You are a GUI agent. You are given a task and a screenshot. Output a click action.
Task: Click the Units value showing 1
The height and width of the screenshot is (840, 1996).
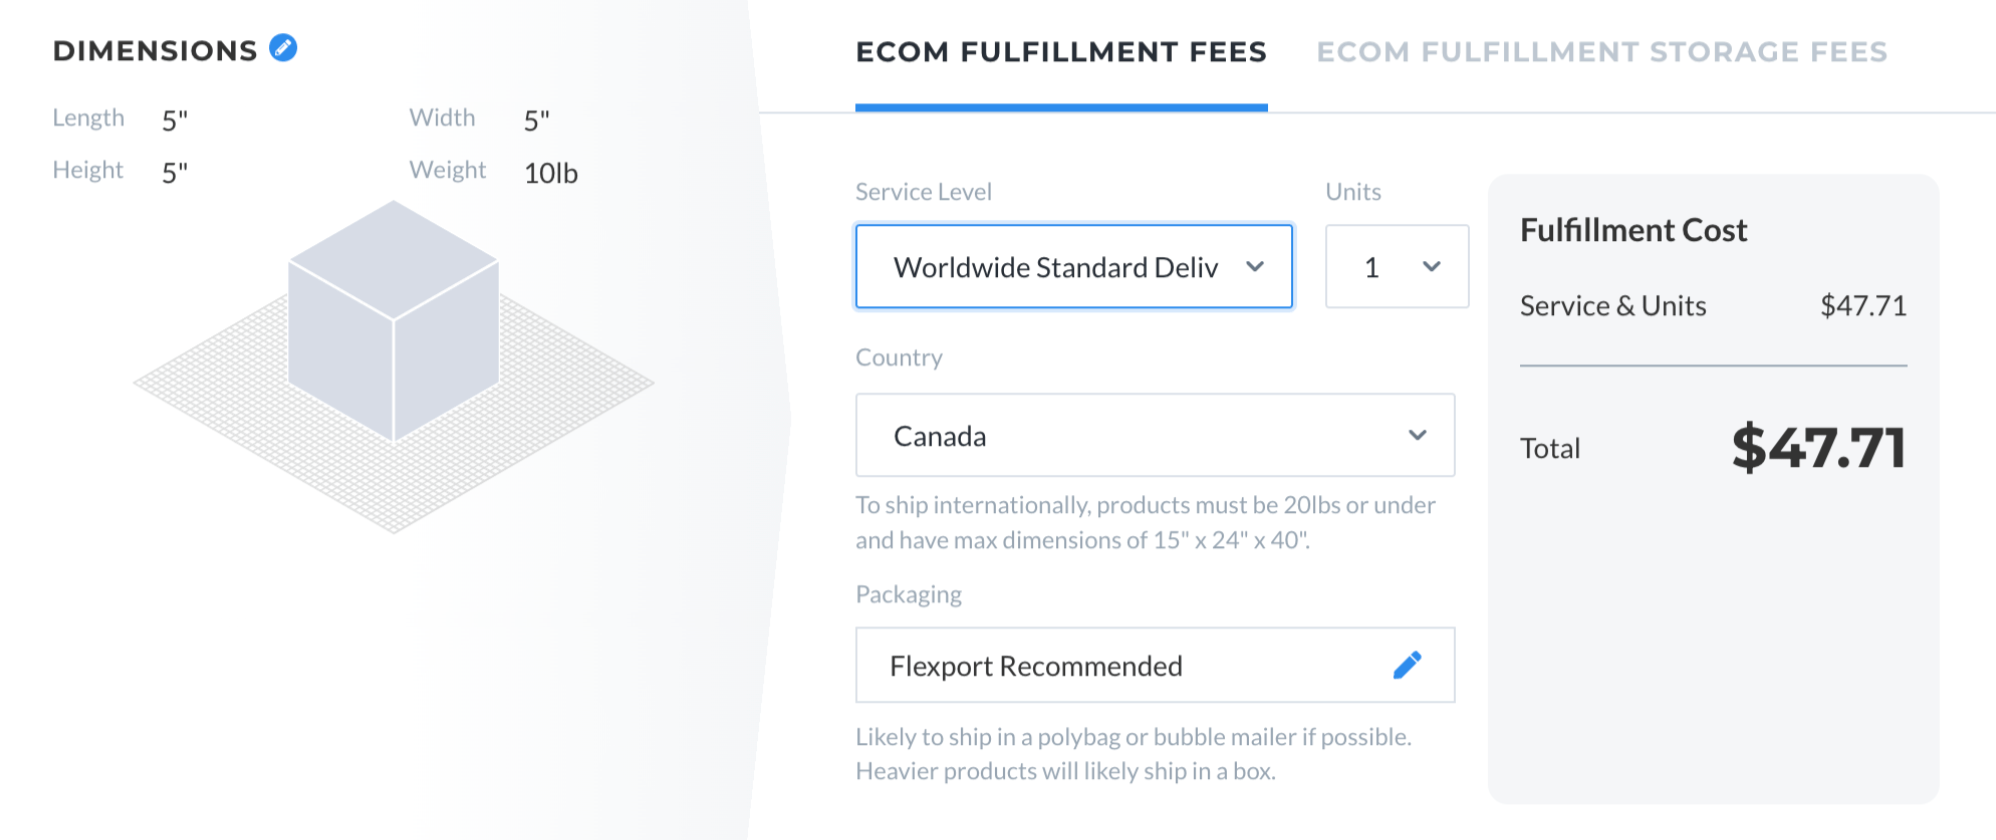pyautogui.click(x=1372, y=266)
